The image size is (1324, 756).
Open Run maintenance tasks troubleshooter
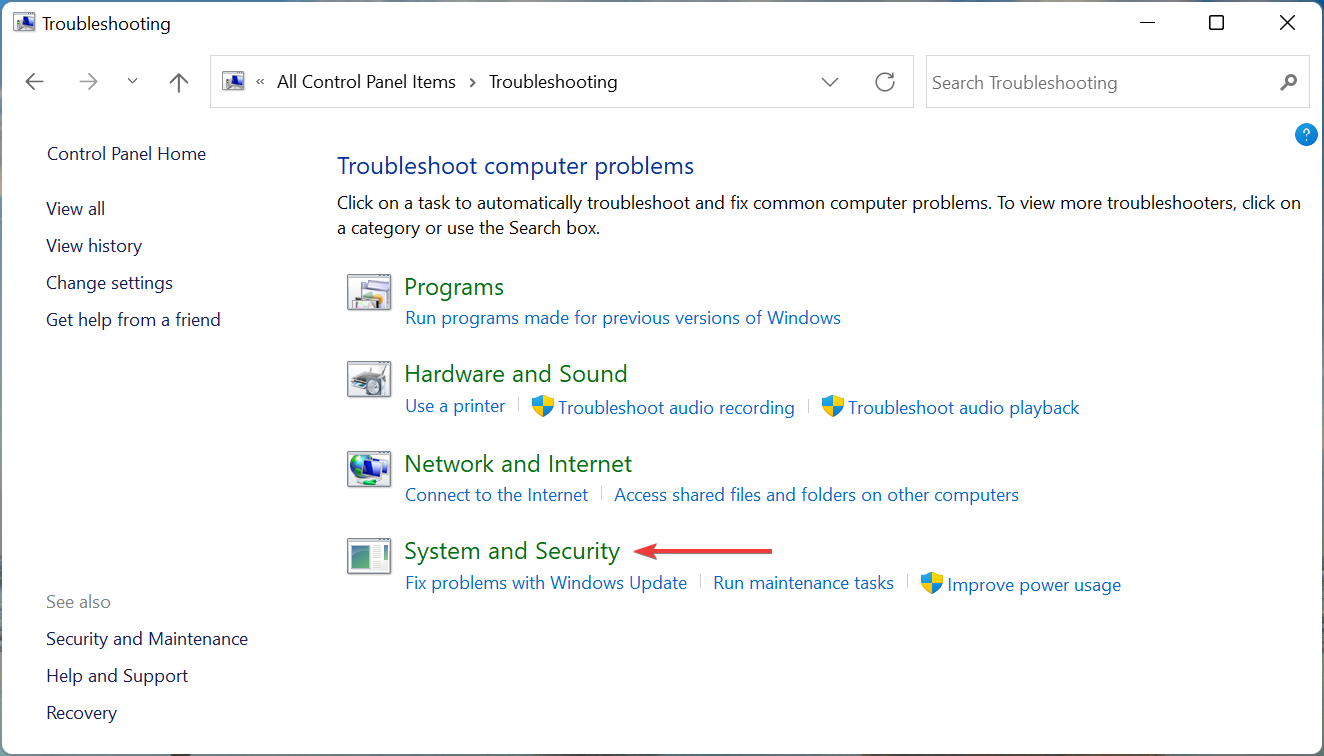tap(803, 583)
